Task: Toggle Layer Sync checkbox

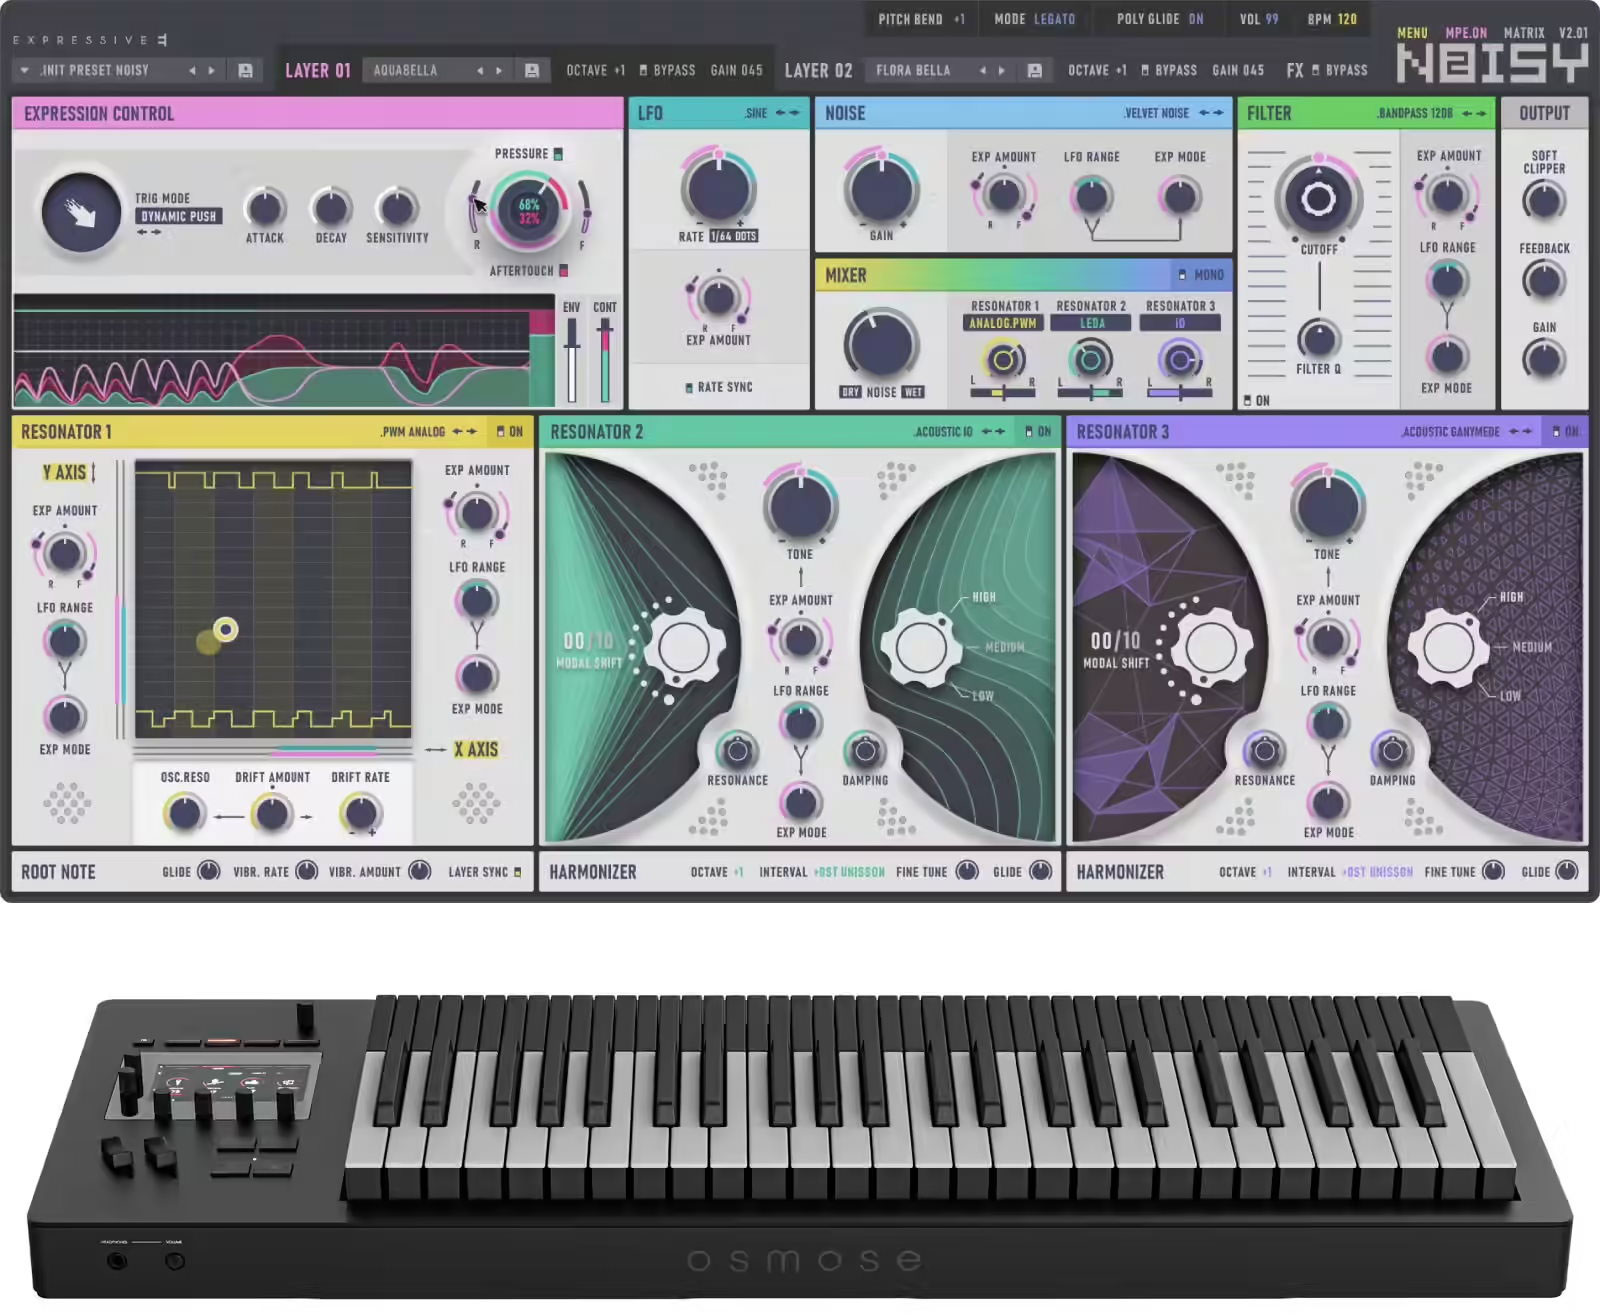Action: [x=517, y=872]
